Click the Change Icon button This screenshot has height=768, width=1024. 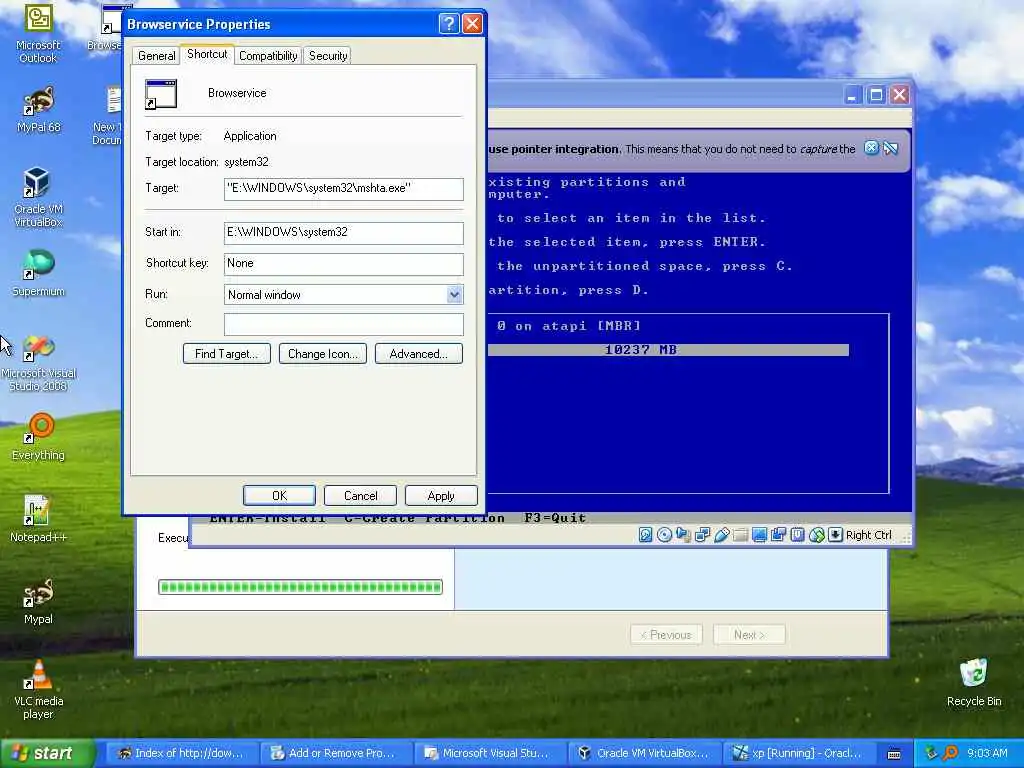tap(323, 354)
